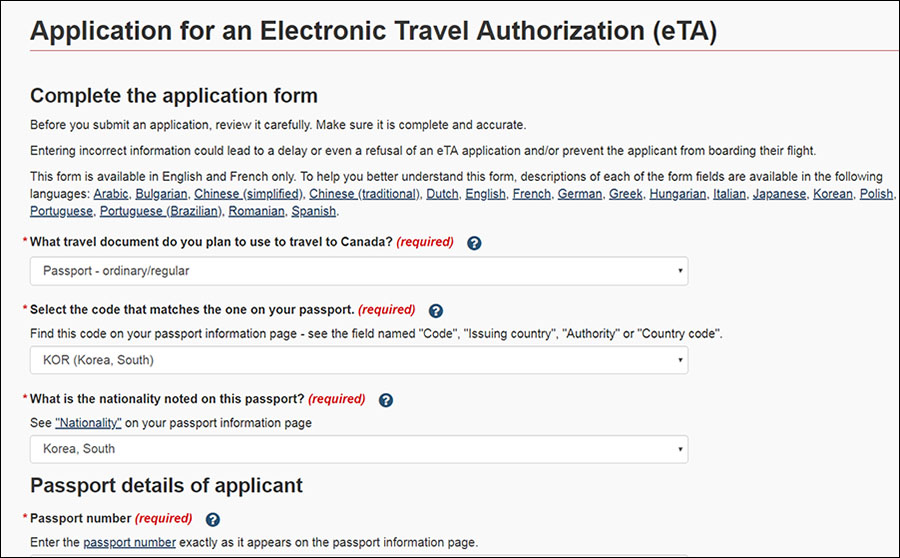The width and height of the screenshot is (900, 558).
Task: Expand the KOR (Korea, South) code dropdown
Action: [x=359, y=360]
